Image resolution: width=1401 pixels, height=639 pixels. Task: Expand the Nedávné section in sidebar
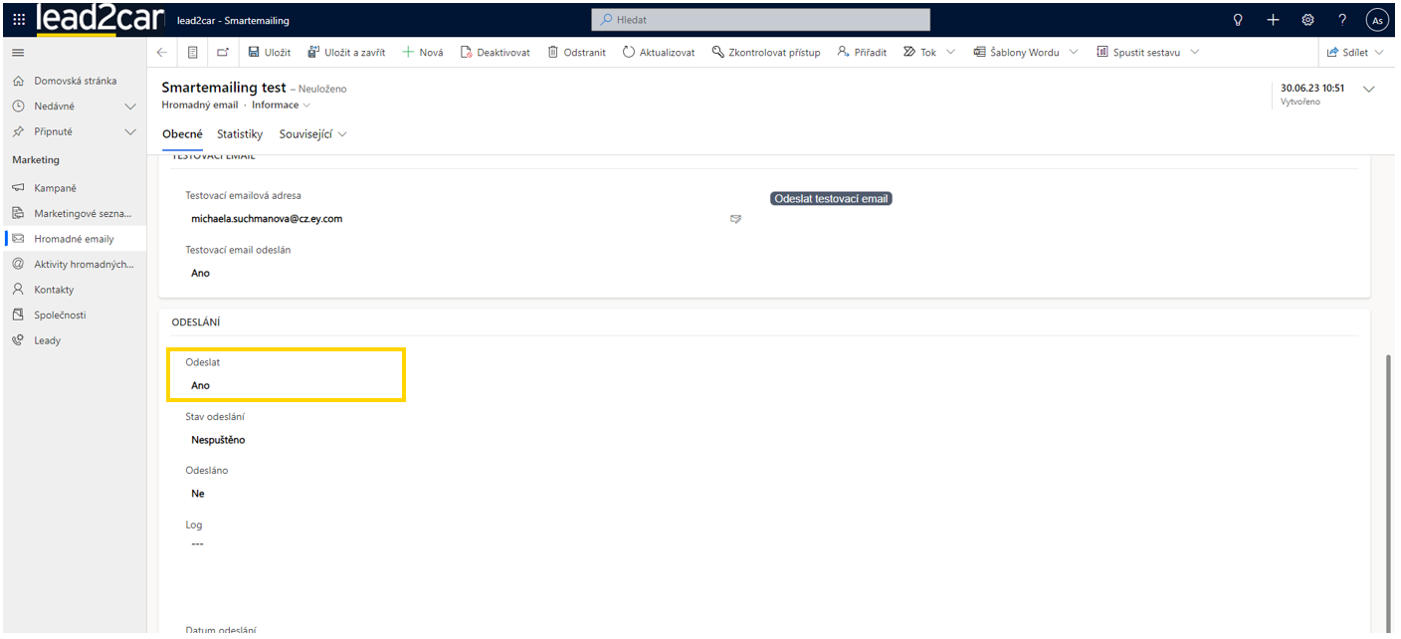129,106
